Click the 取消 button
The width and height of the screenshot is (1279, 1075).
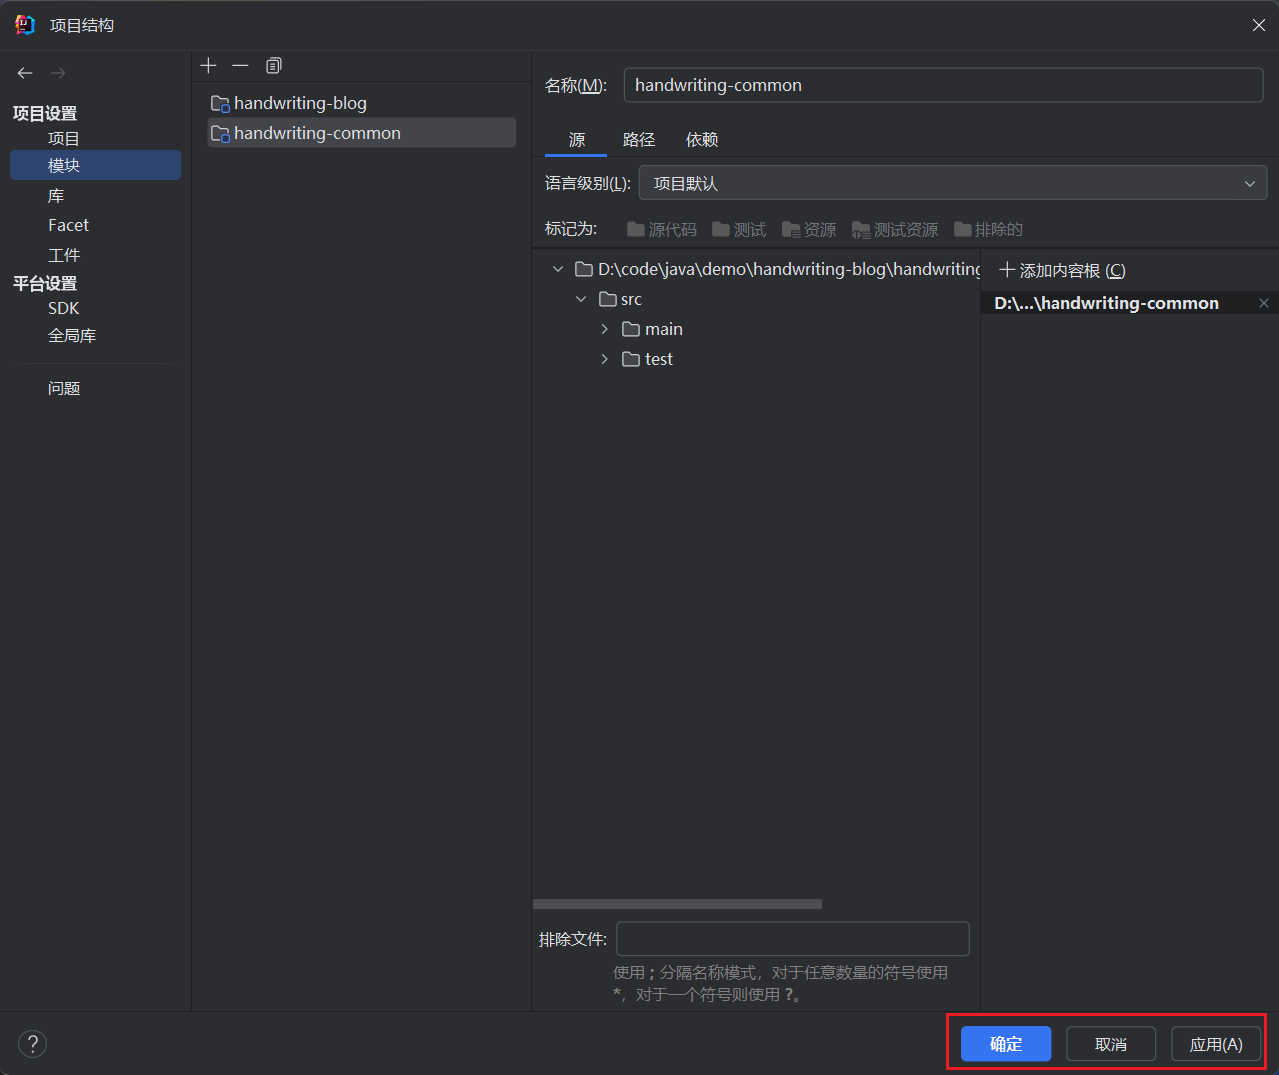(1111, 1044)
